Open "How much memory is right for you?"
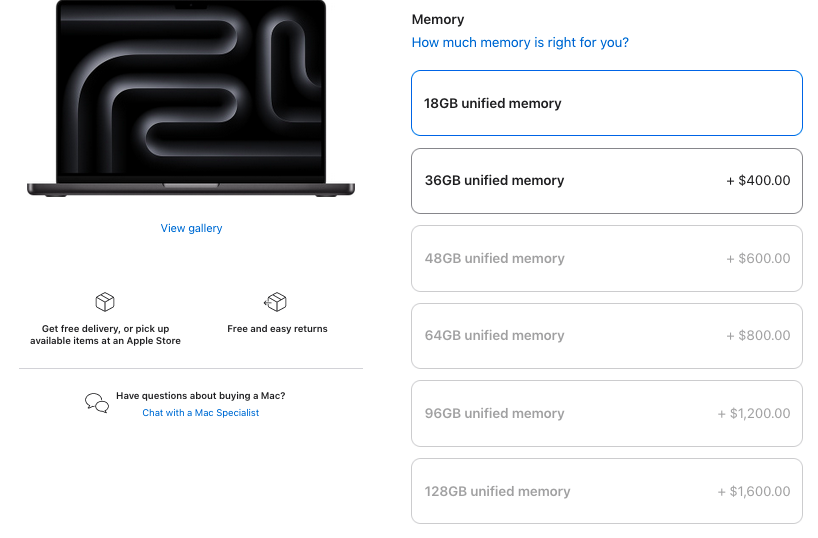 520,43
